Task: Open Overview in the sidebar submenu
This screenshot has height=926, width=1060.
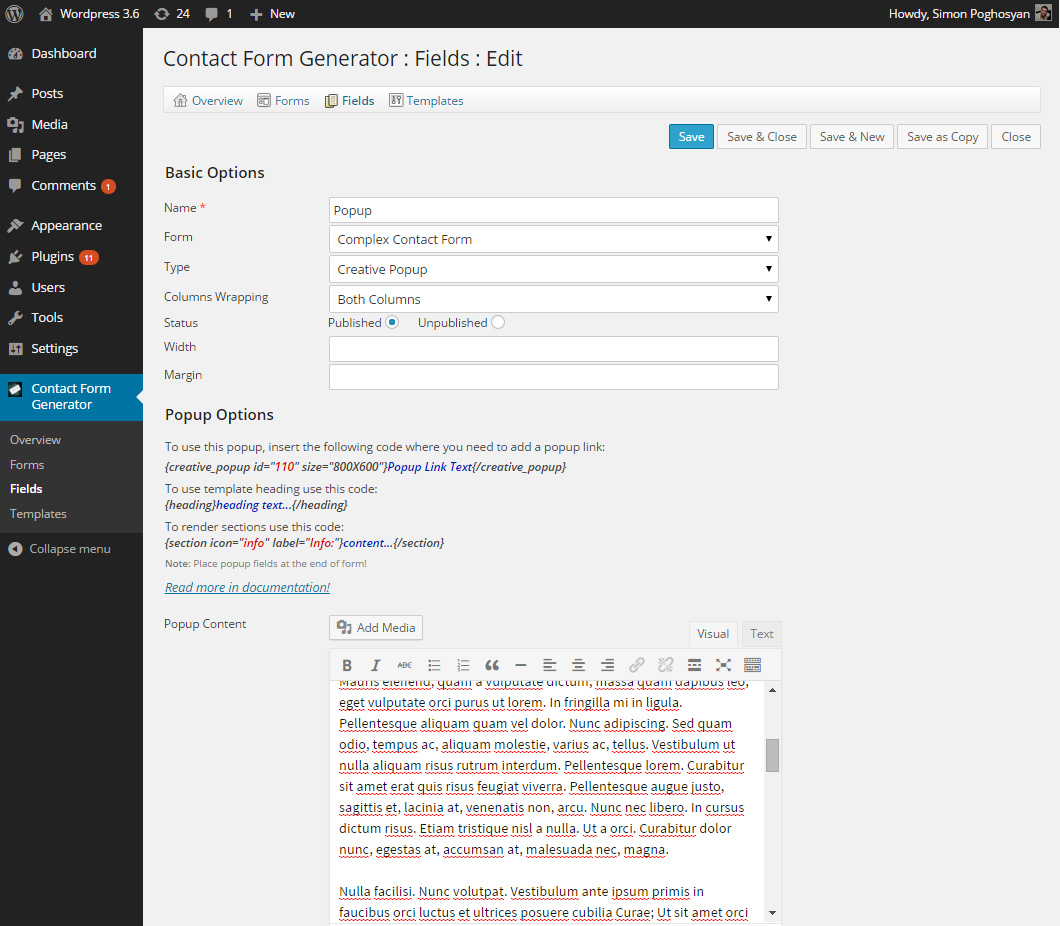Action: tap(35, 440)
